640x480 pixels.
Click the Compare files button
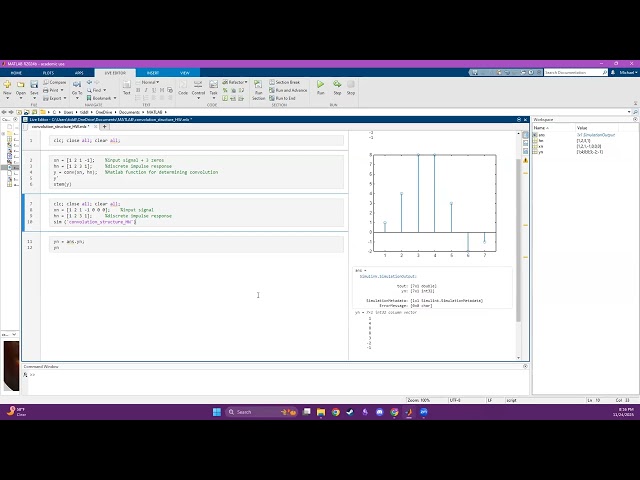[55, 82]
